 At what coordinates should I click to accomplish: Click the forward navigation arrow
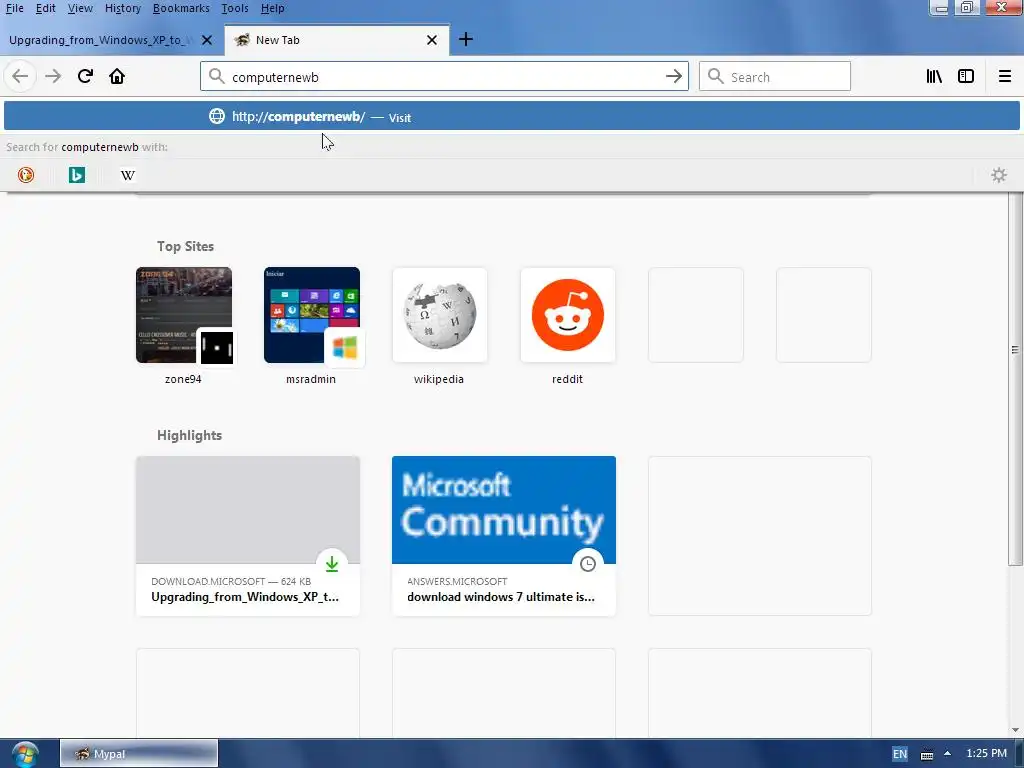pyautogui.click(x=53, y=76)
